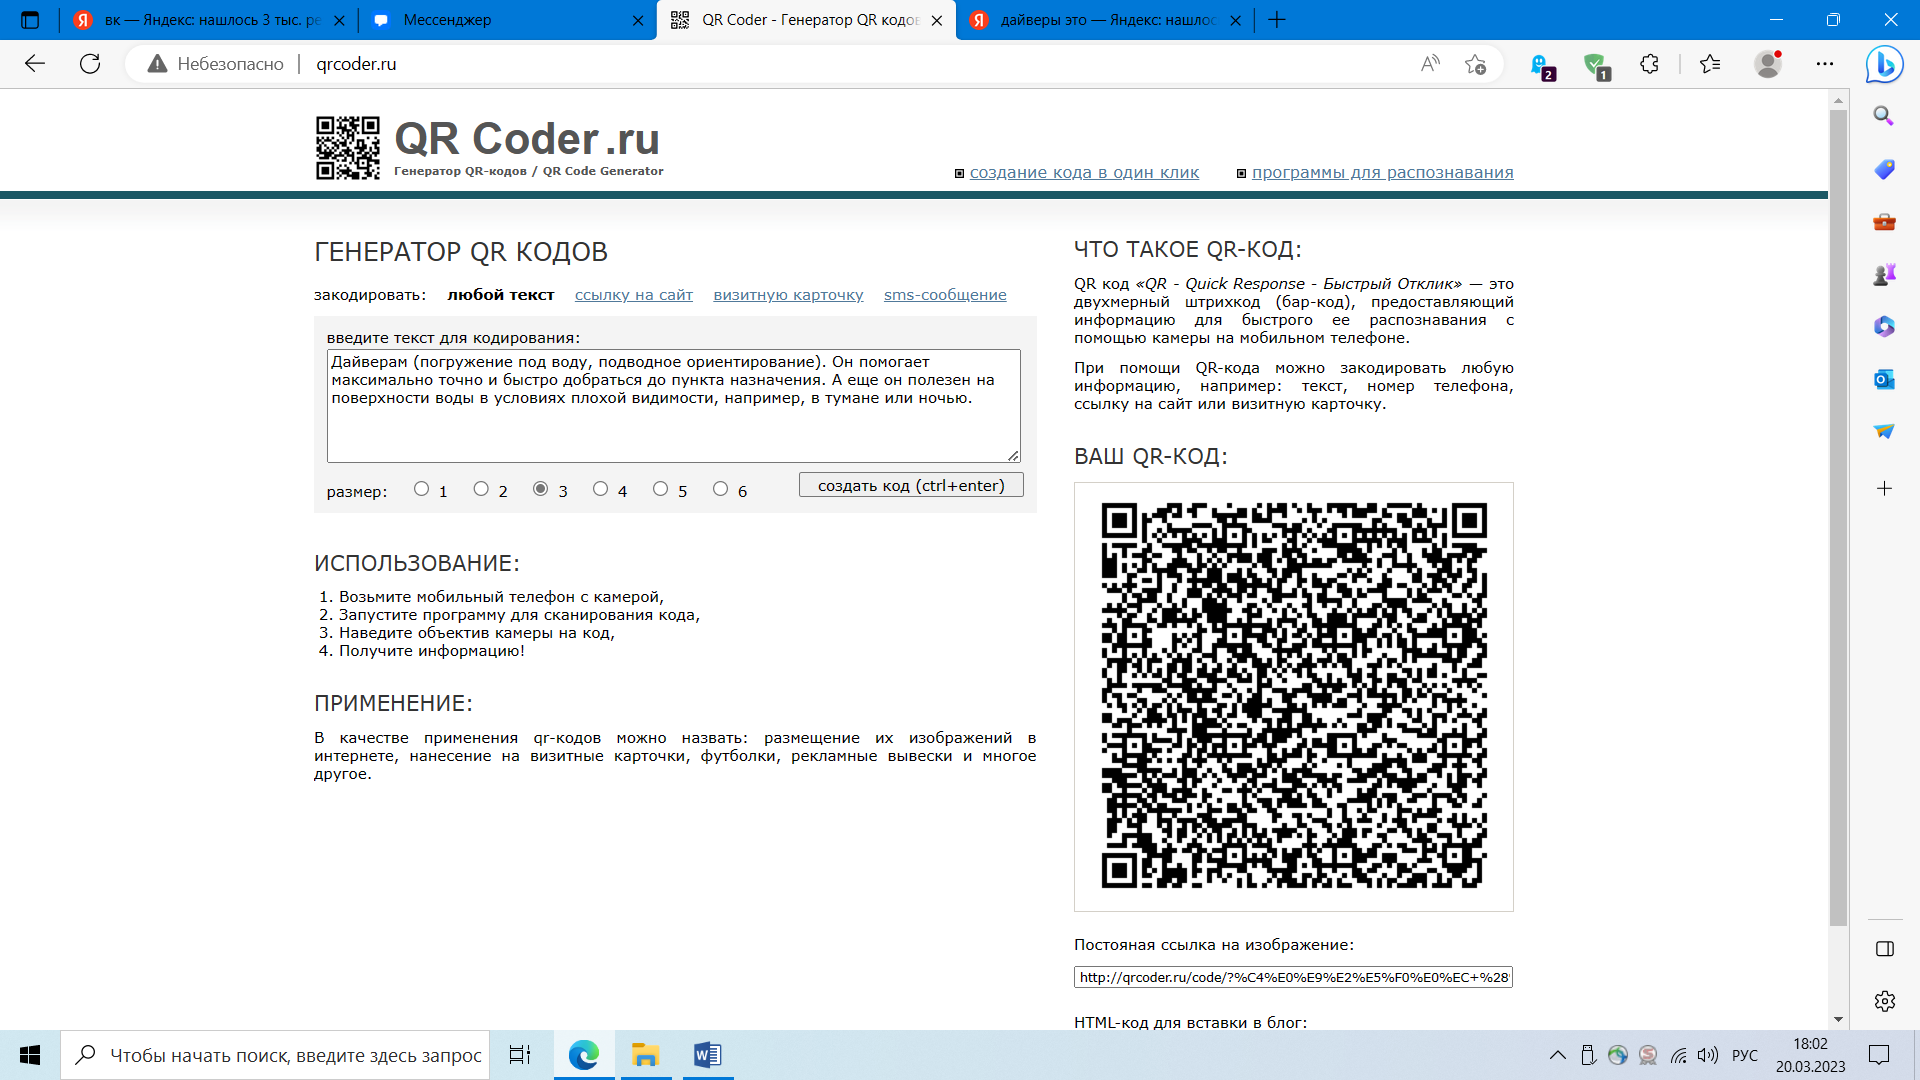Select size radio option 5
This screenshot has width=1920, height=1080.
(660, 489)
